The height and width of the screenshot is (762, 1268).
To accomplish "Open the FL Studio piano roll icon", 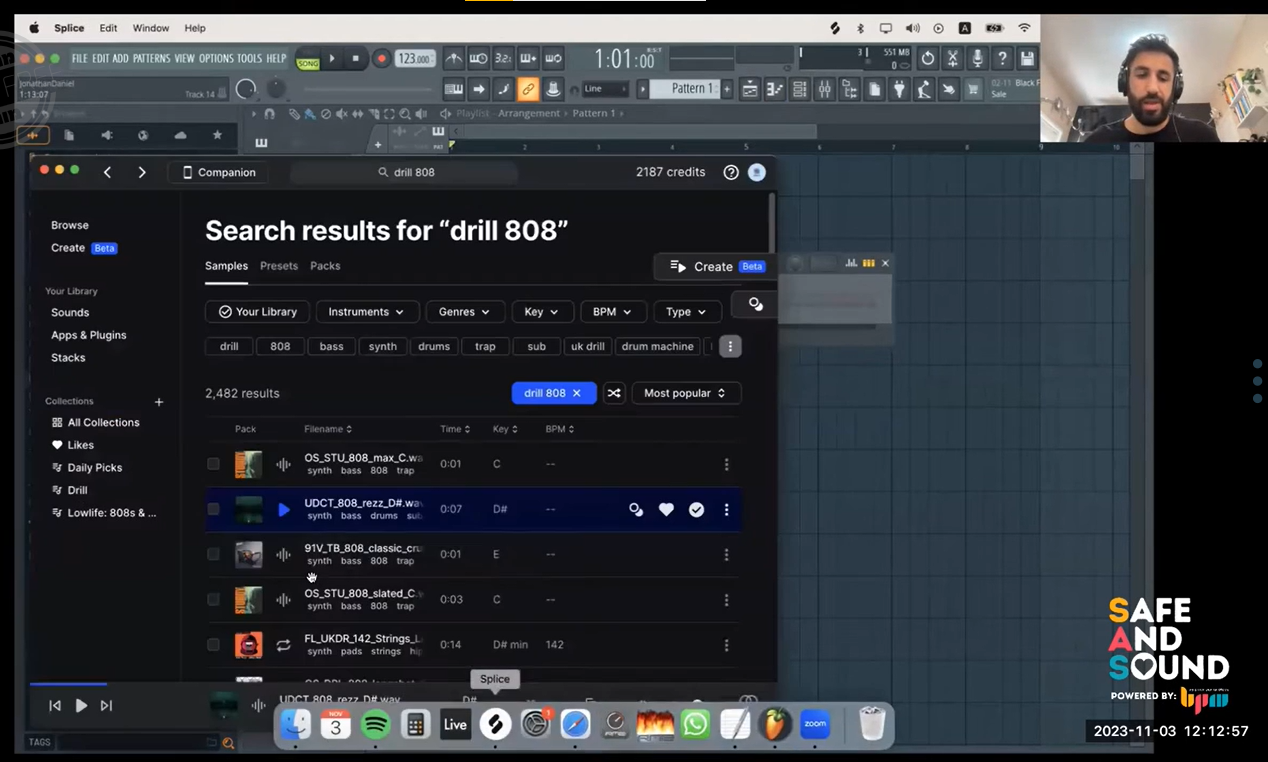I will pos(774,90).
